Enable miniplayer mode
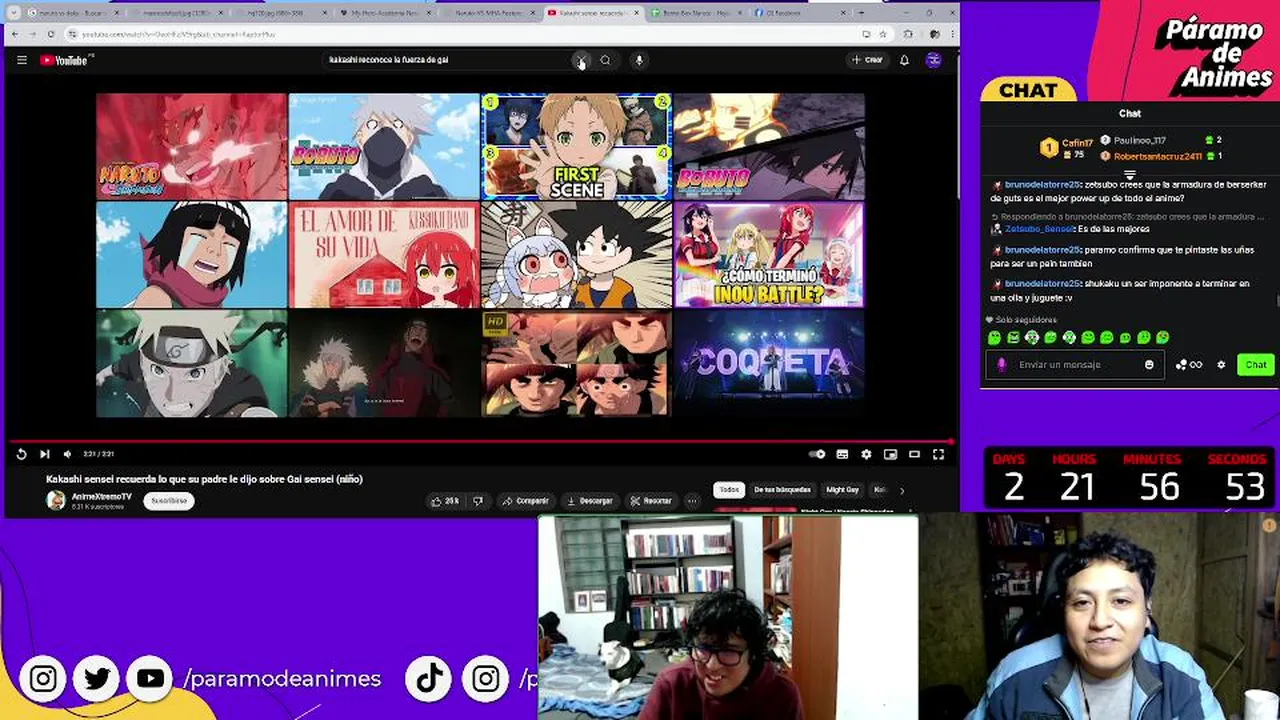Image resolution: width=1280 pixels, height=720 pixels. coord(890,454)
